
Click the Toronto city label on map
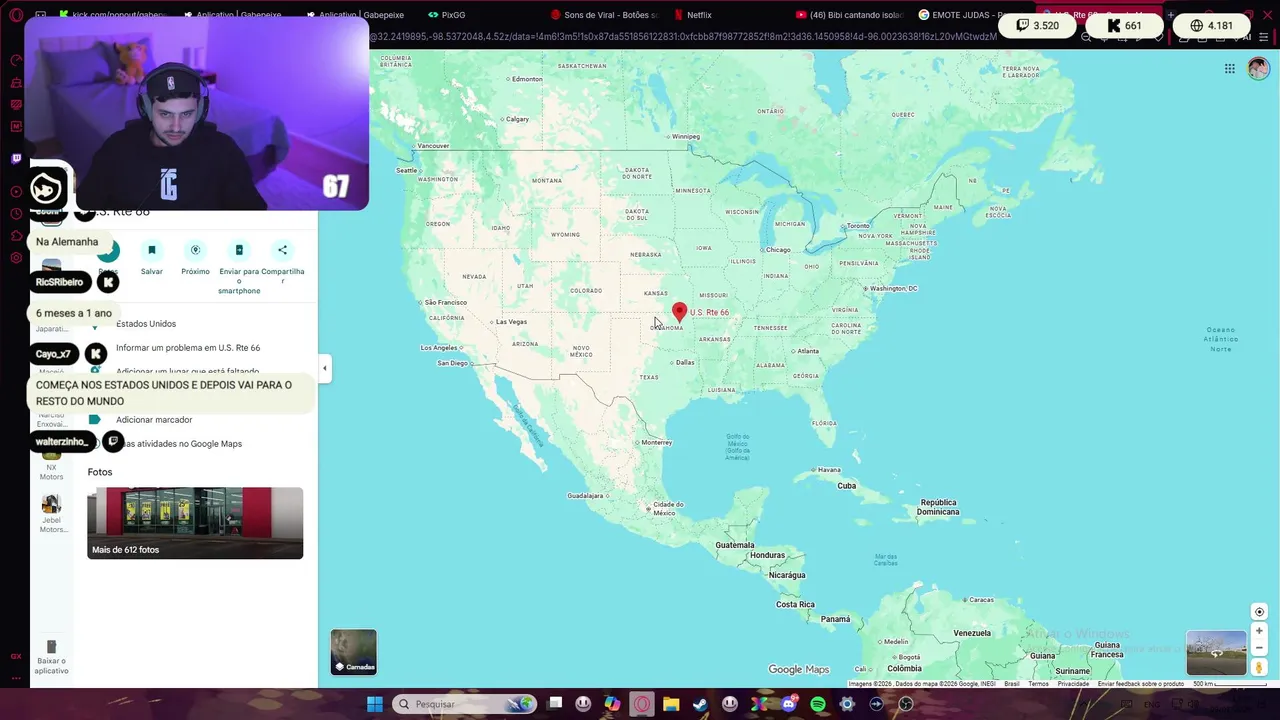(x=859, y=226)
